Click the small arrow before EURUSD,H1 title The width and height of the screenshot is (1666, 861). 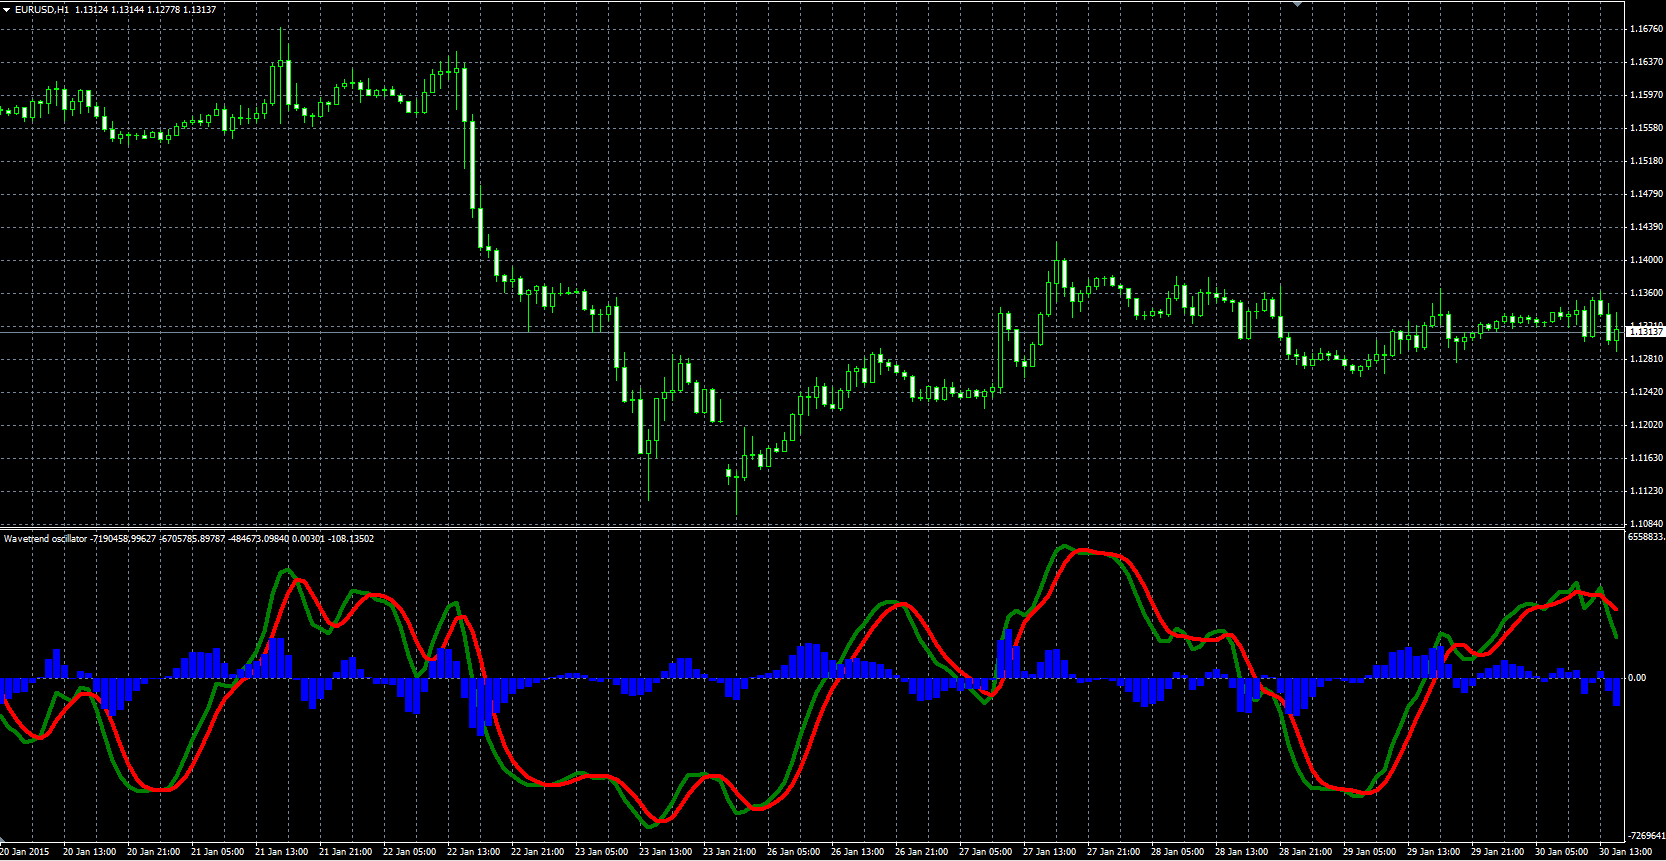click(x=6, y=9)
